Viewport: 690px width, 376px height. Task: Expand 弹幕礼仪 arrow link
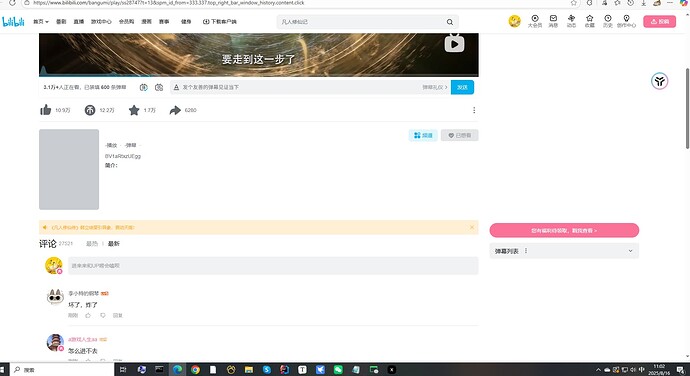tap(434, 87)
